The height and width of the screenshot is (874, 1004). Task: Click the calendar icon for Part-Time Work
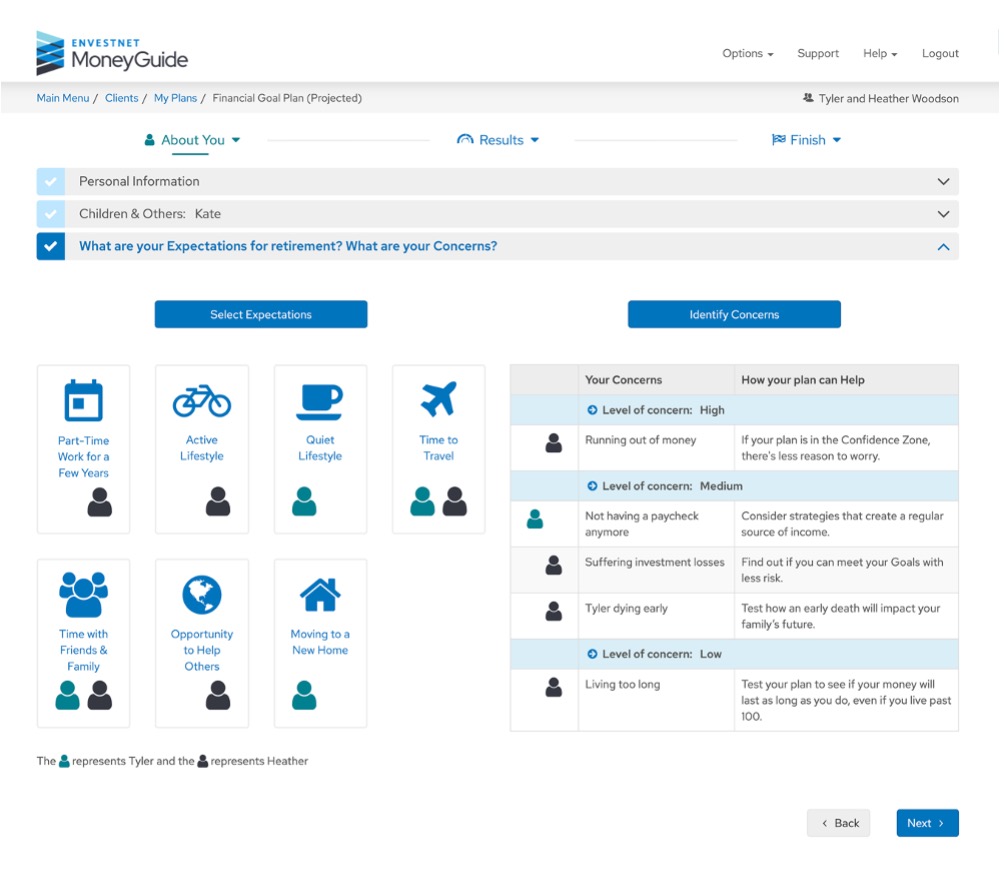tap(83, 400)
